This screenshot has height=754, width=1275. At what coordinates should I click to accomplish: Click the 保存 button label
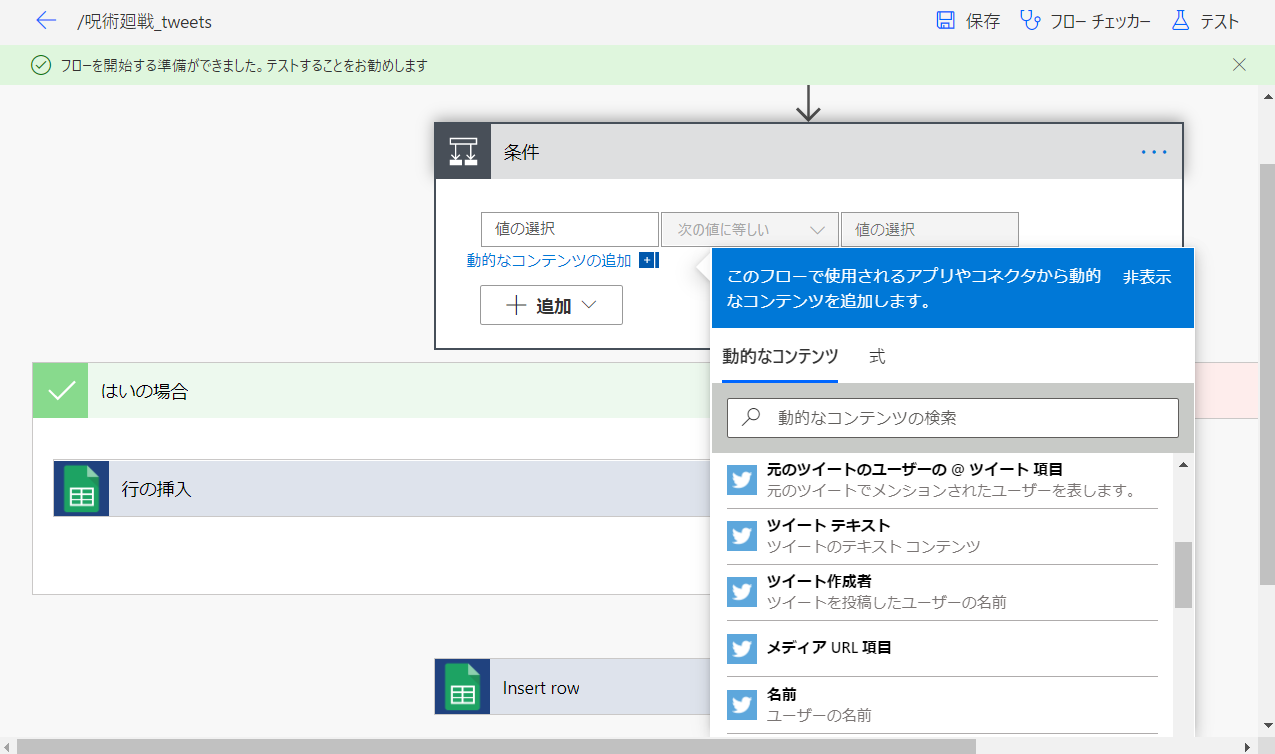click(x=983, y=21)
